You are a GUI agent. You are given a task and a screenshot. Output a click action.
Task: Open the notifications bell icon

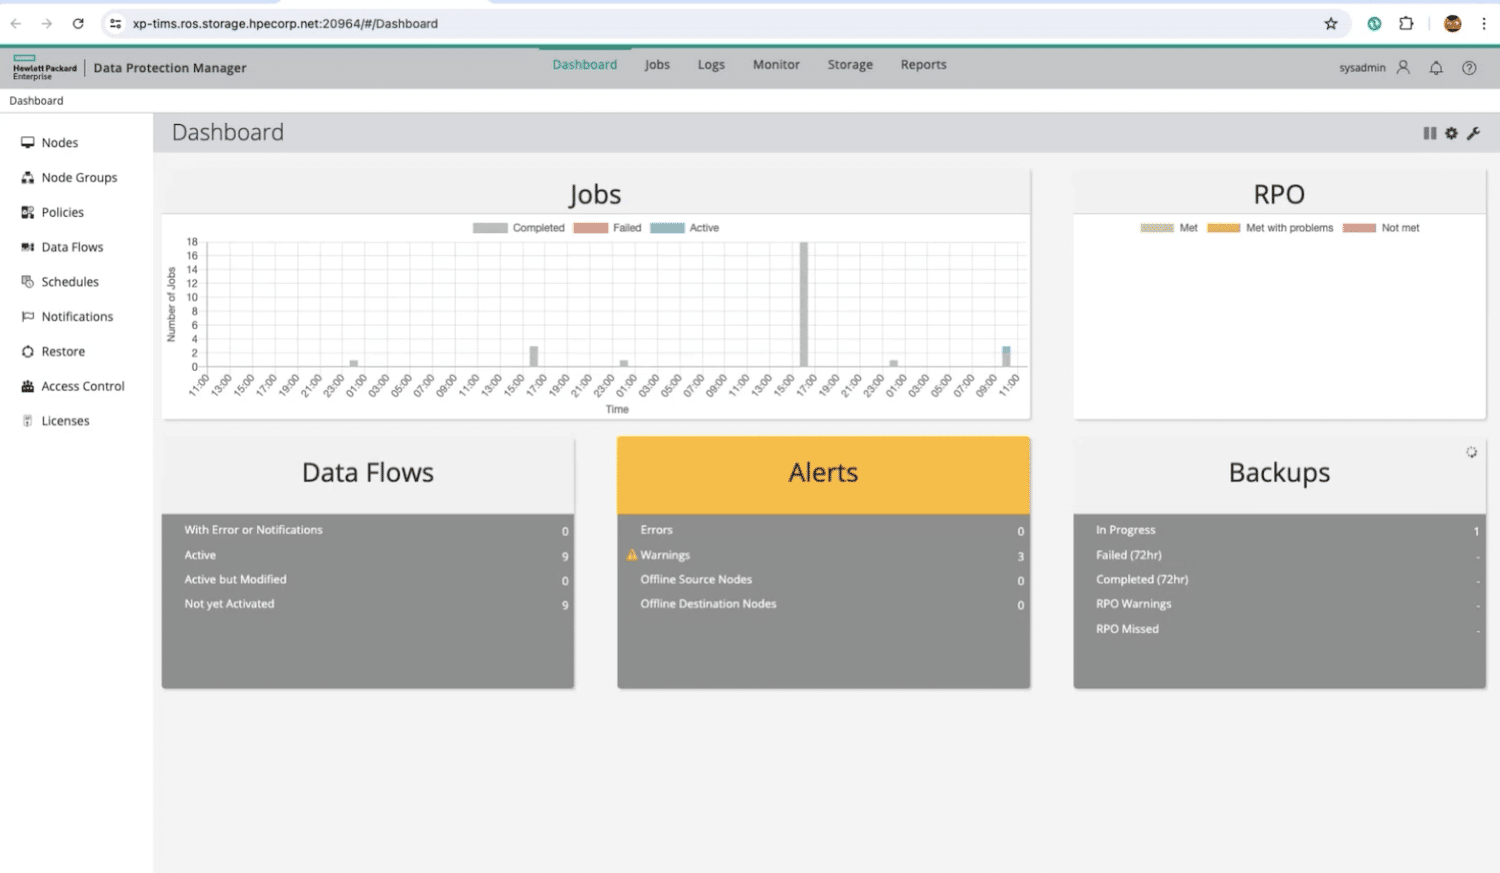click(x=1436, y=68)
